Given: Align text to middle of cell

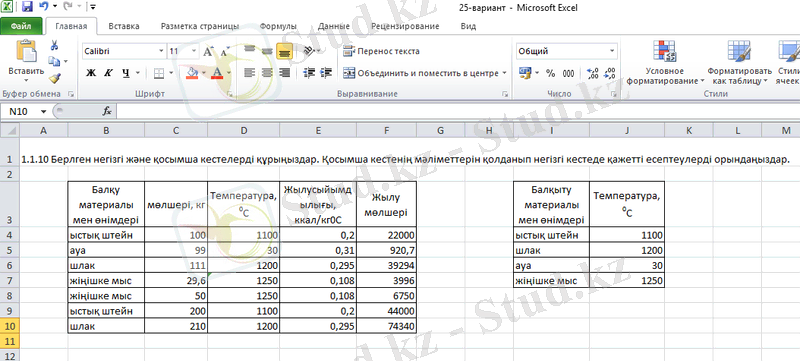Looking at the screenshot, I should pyautogui.click(x=267, y=51).
